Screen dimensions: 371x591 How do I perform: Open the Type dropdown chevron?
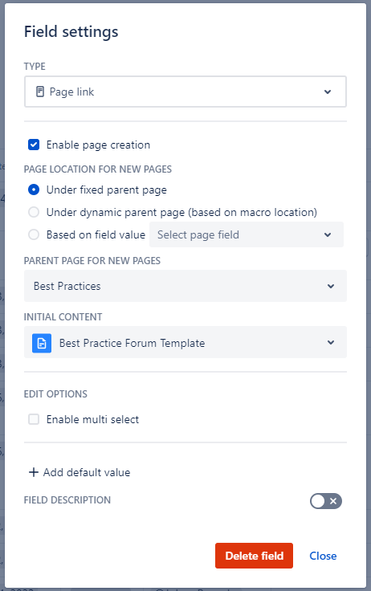pyautogui.click(x=327, y=92)
